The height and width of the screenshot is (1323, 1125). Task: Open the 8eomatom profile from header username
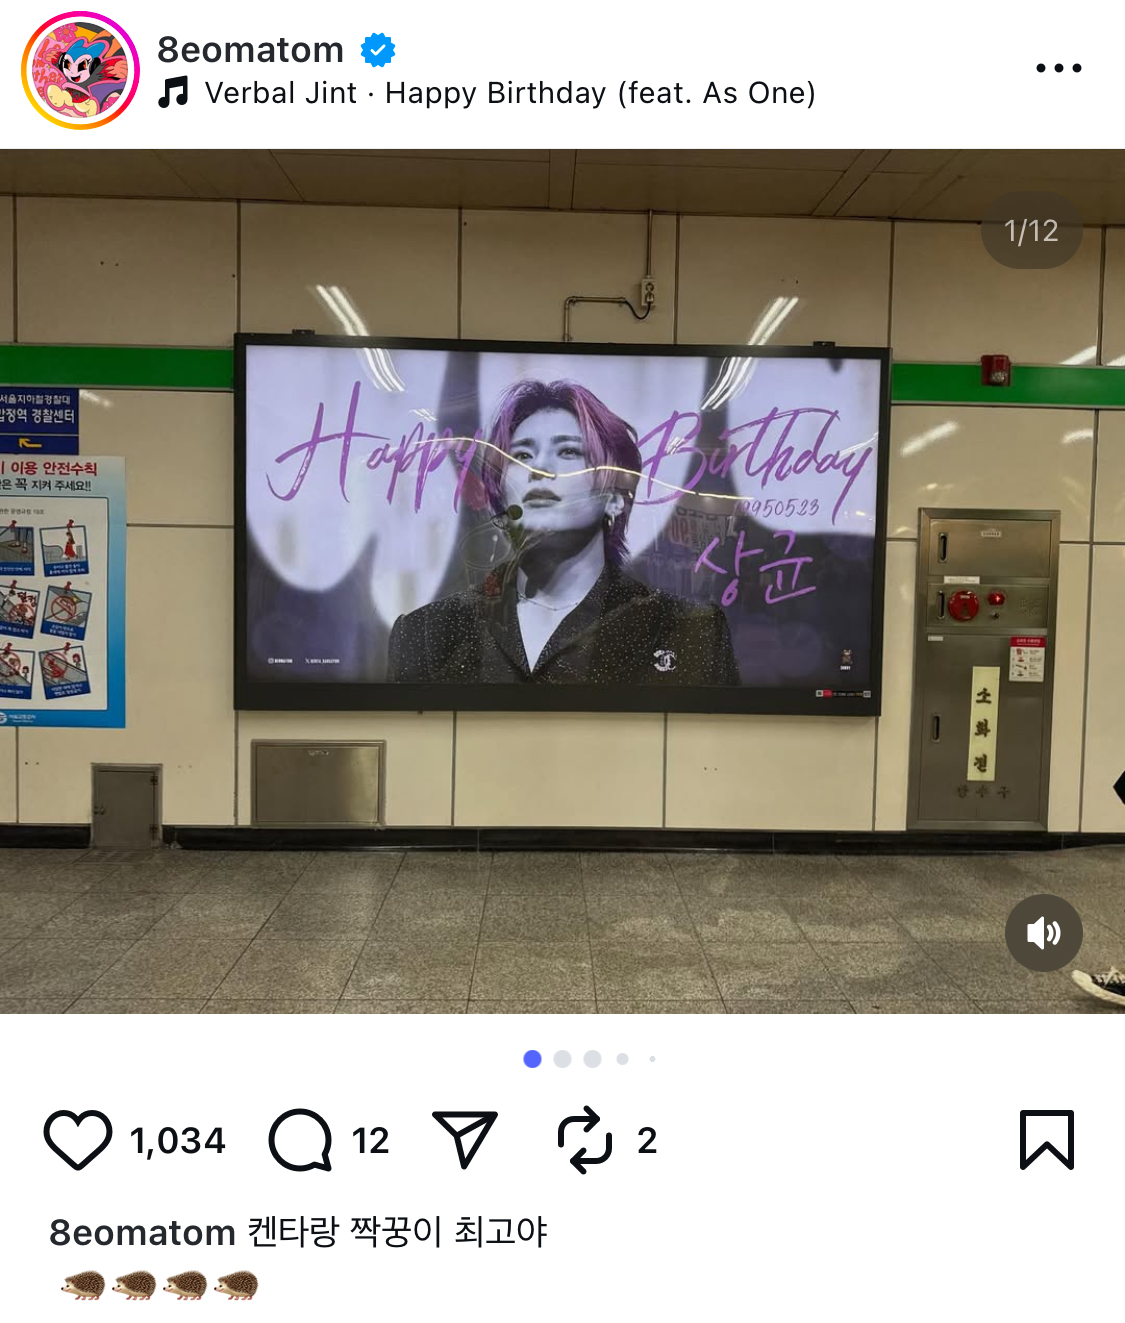pyautogui.click(x=250, y=49)
